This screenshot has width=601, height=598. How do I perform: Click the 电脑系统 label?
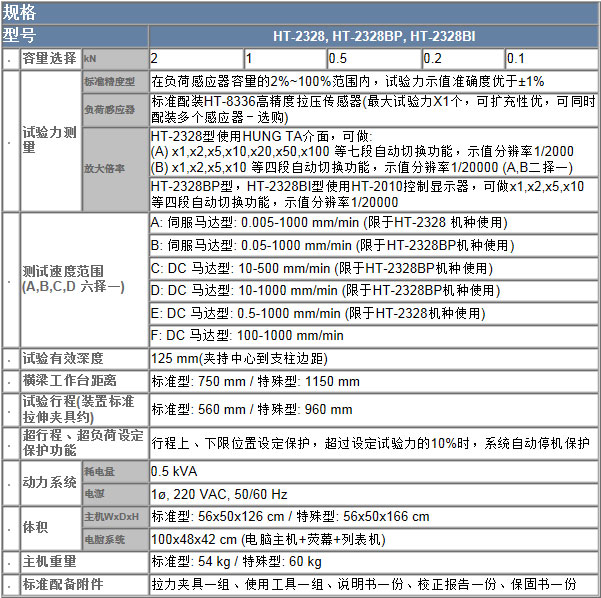coord(104,539)
